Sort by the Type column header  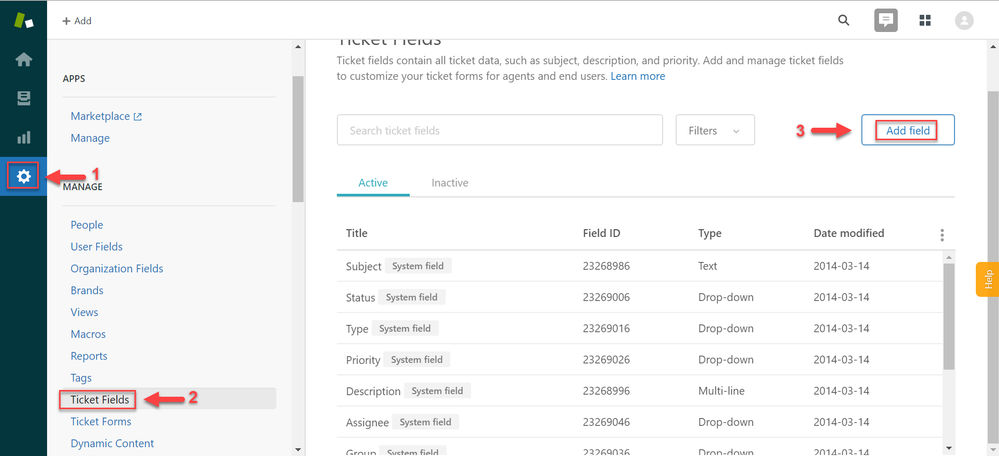click(710, 233)
